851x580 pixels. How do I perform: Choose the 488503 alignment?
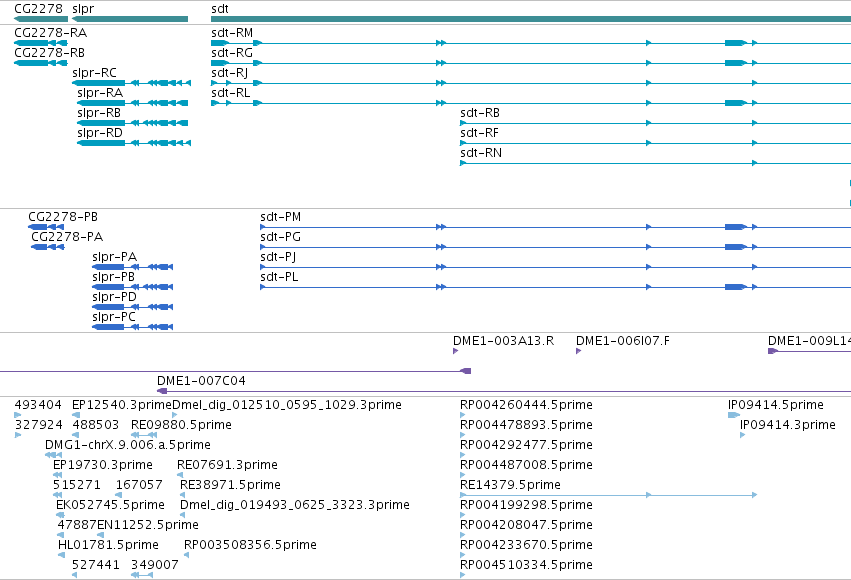pos(75,435)
